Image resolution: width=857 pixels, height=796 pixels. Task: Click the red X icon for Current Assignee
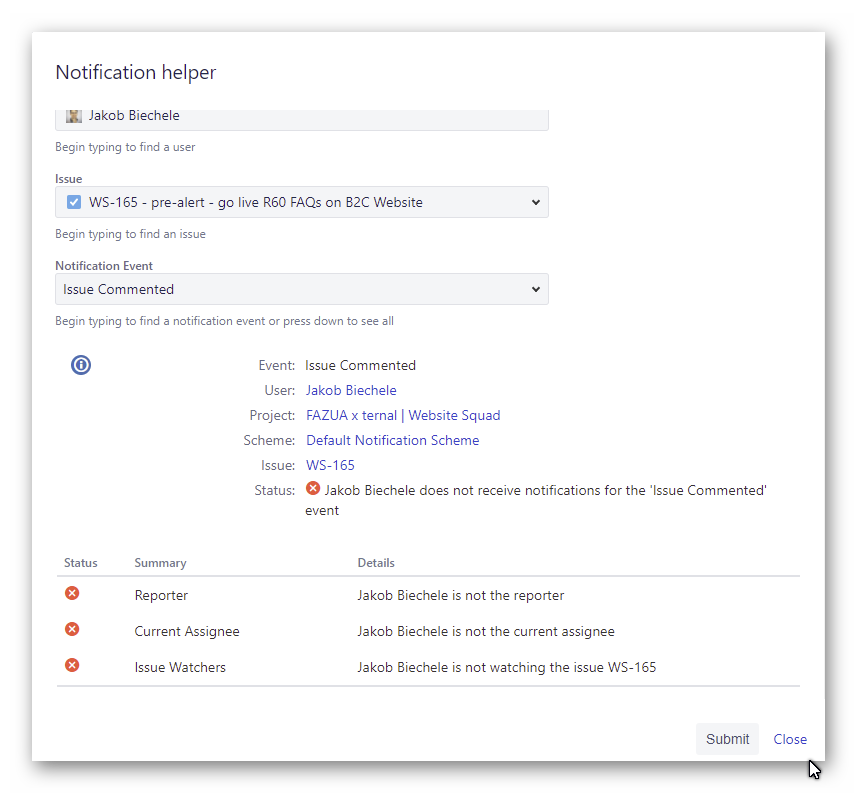tap(72, 629)
